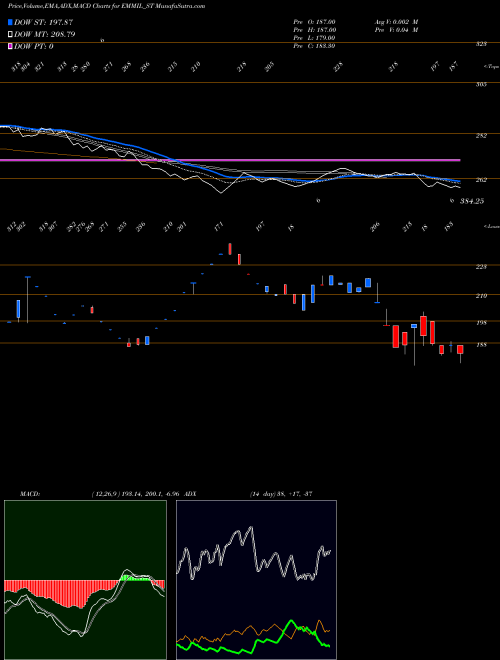Click the 323 price axis label
Screen dimensions: 500x660
481,44
